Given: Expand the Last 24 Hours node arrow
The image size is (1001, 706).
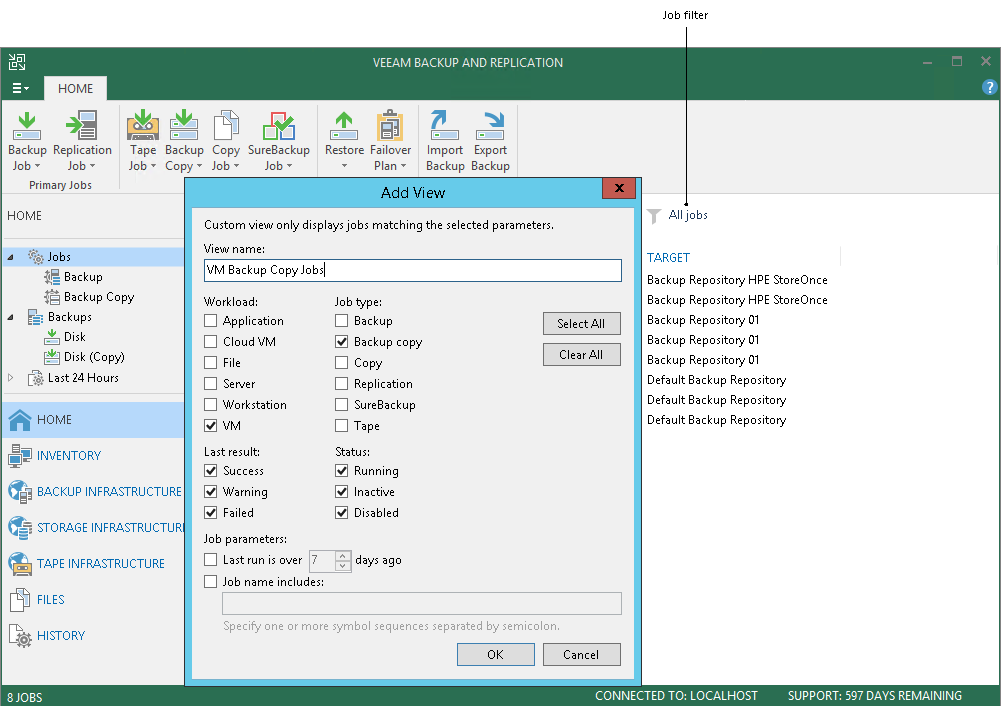Looking at the screenshot, I should pos(10,378).
